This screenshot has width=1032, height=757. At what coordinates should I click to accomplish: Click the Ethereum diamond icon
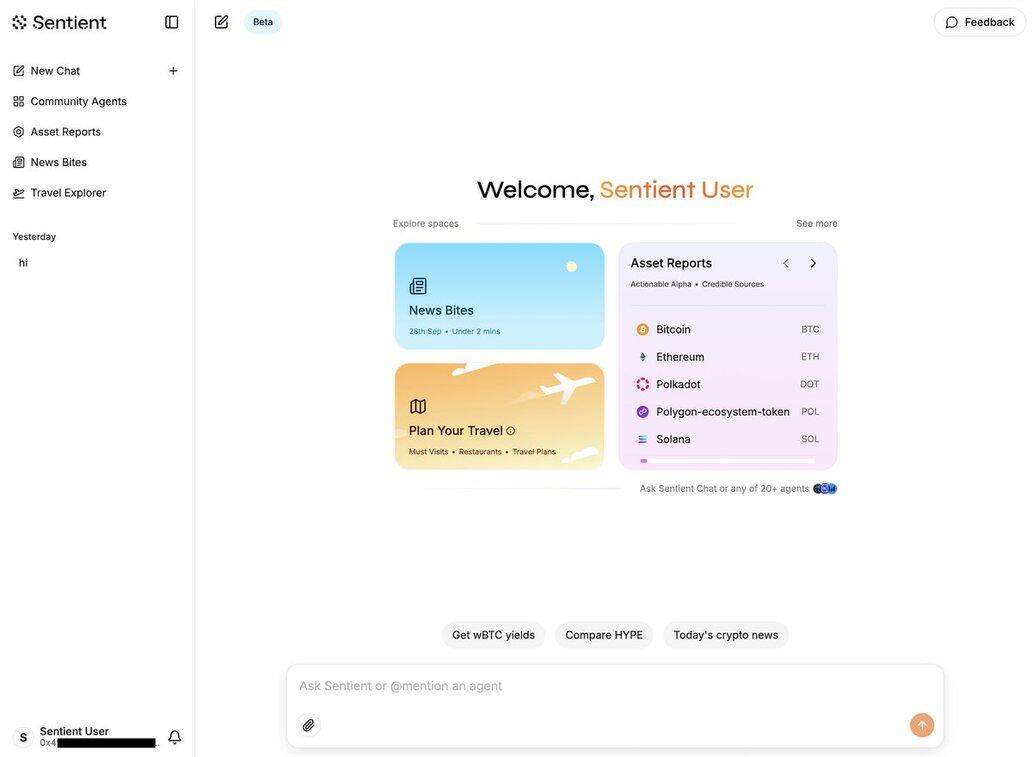tap(643, 357)
